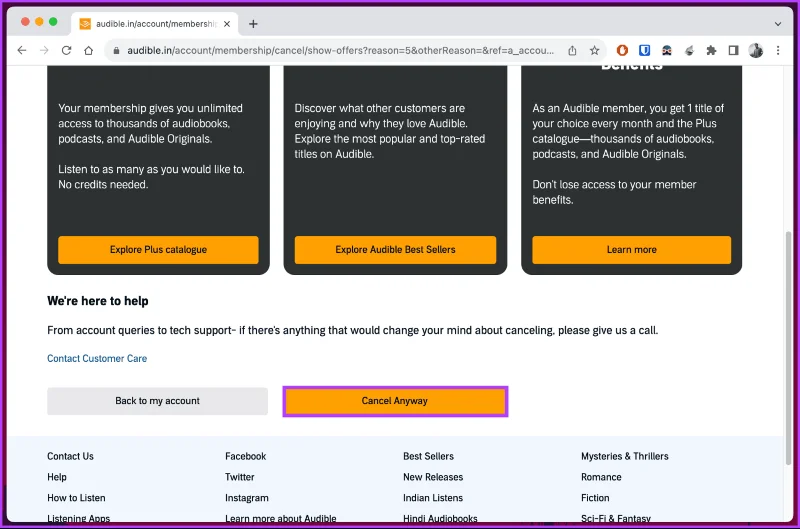The height and width of the screenshot is (529, 800).
Task: Open the Twitter footer link
Action: click(x=239, y=477)
